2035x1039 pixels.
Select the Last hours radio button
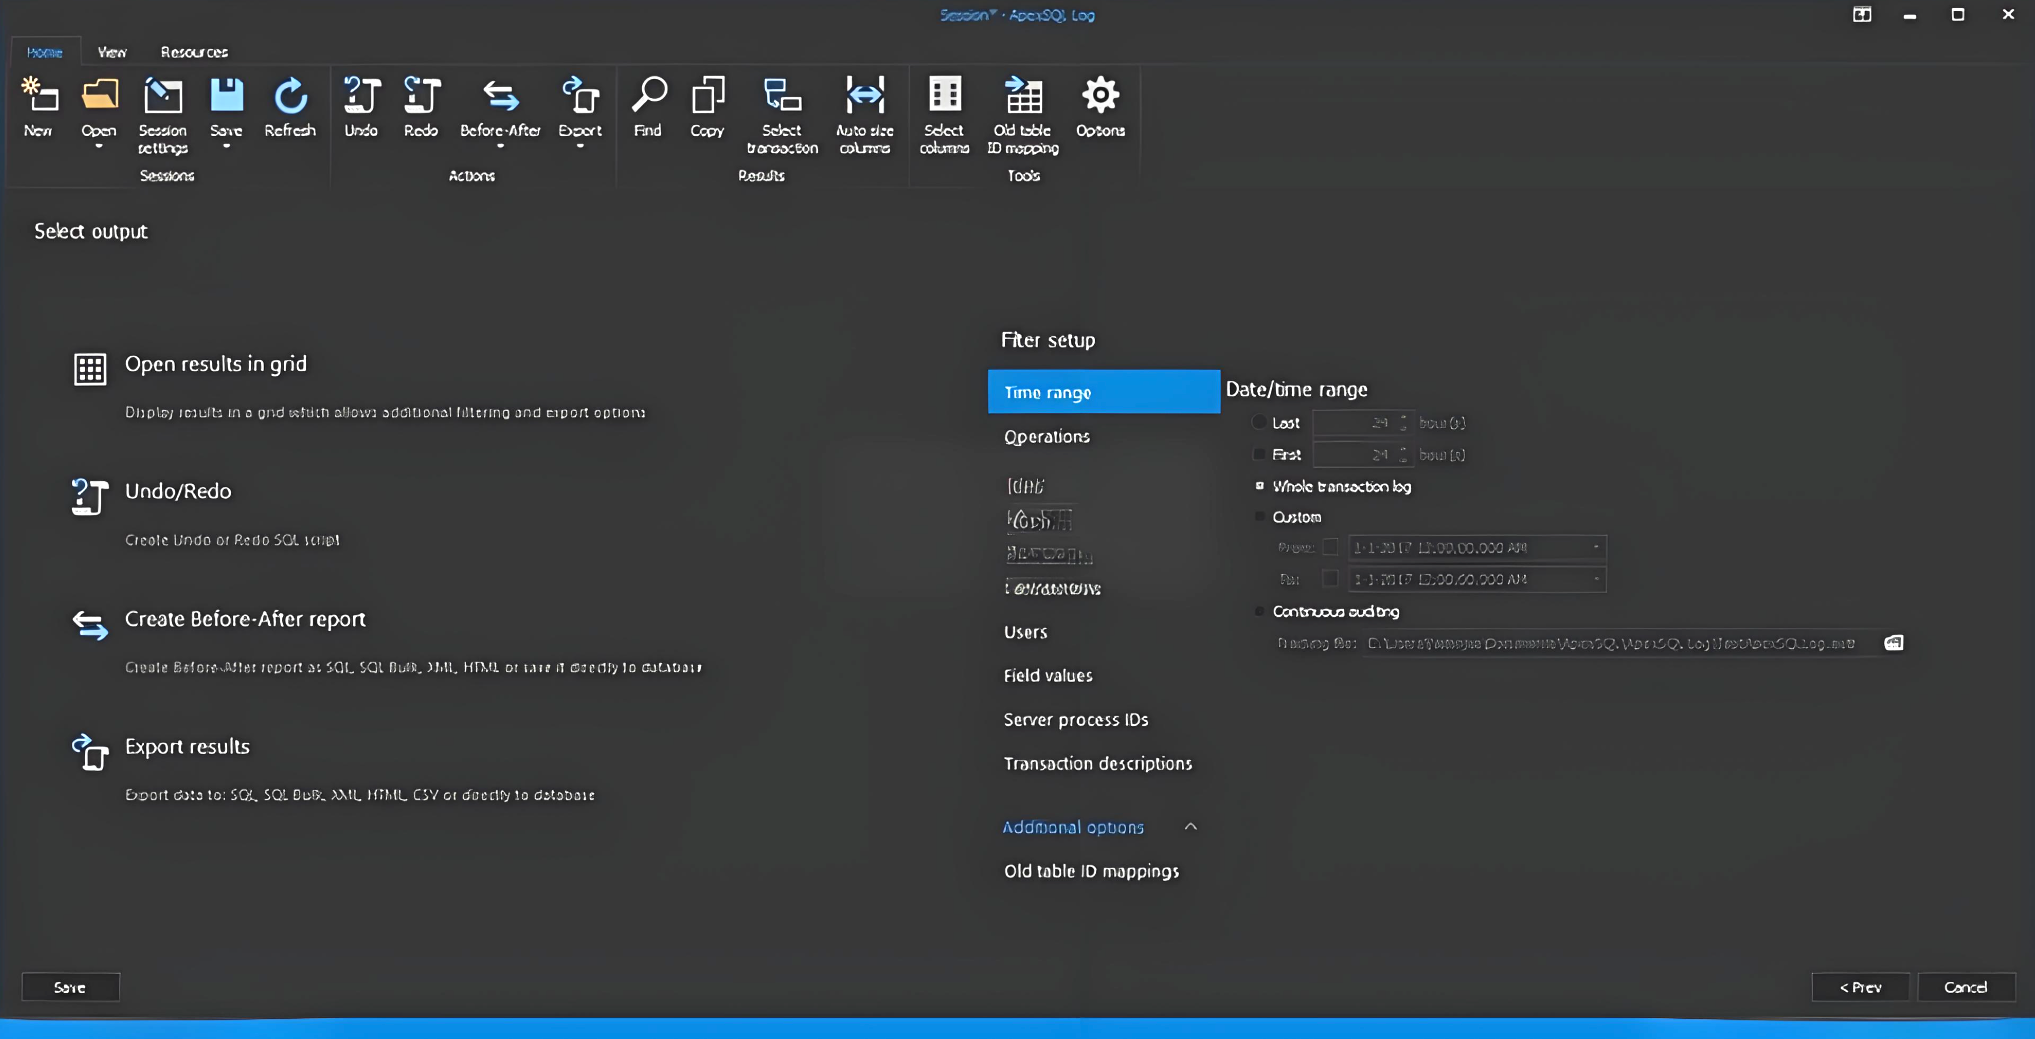[1260, 423]
